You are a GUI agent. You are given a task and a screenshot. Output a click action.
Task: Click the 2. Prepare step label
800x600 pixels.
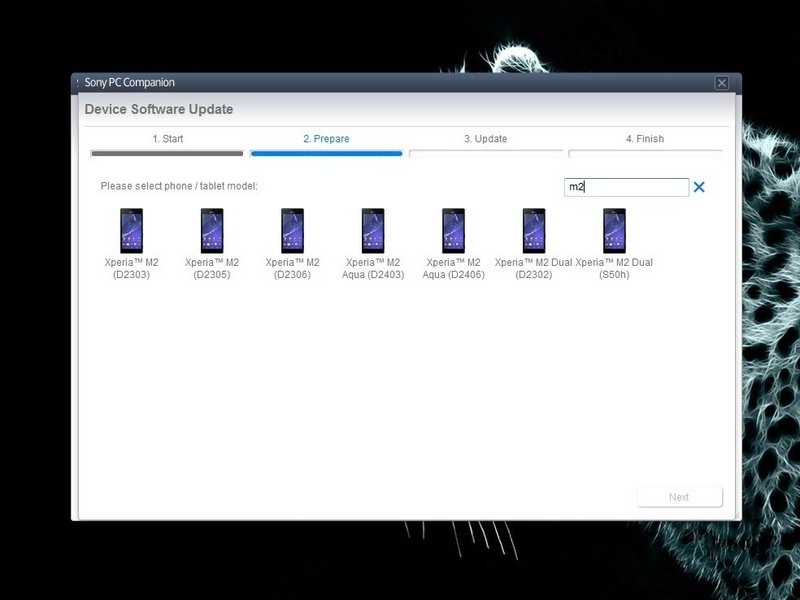click(327, 139)
